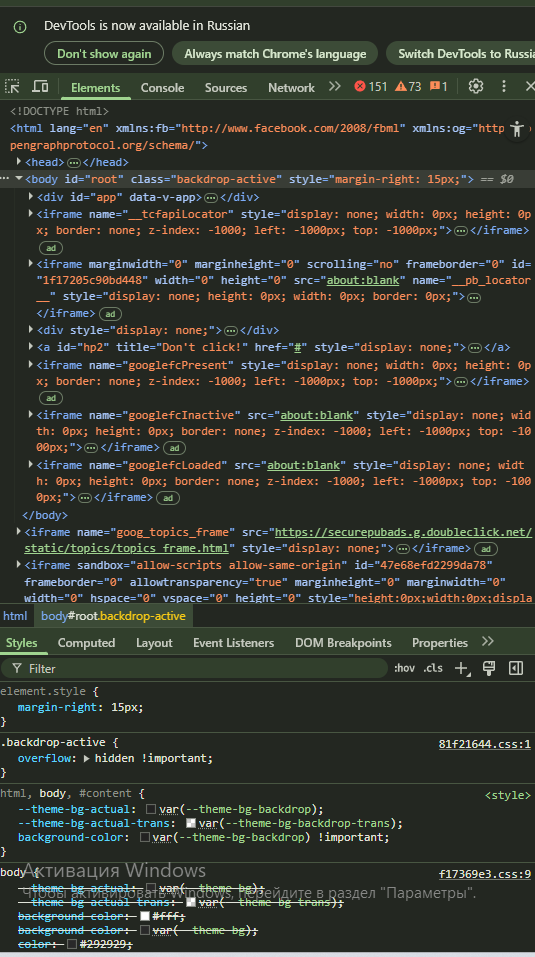
Task: Click the #292929 color swatch
Action: click(x=72, y=944)
